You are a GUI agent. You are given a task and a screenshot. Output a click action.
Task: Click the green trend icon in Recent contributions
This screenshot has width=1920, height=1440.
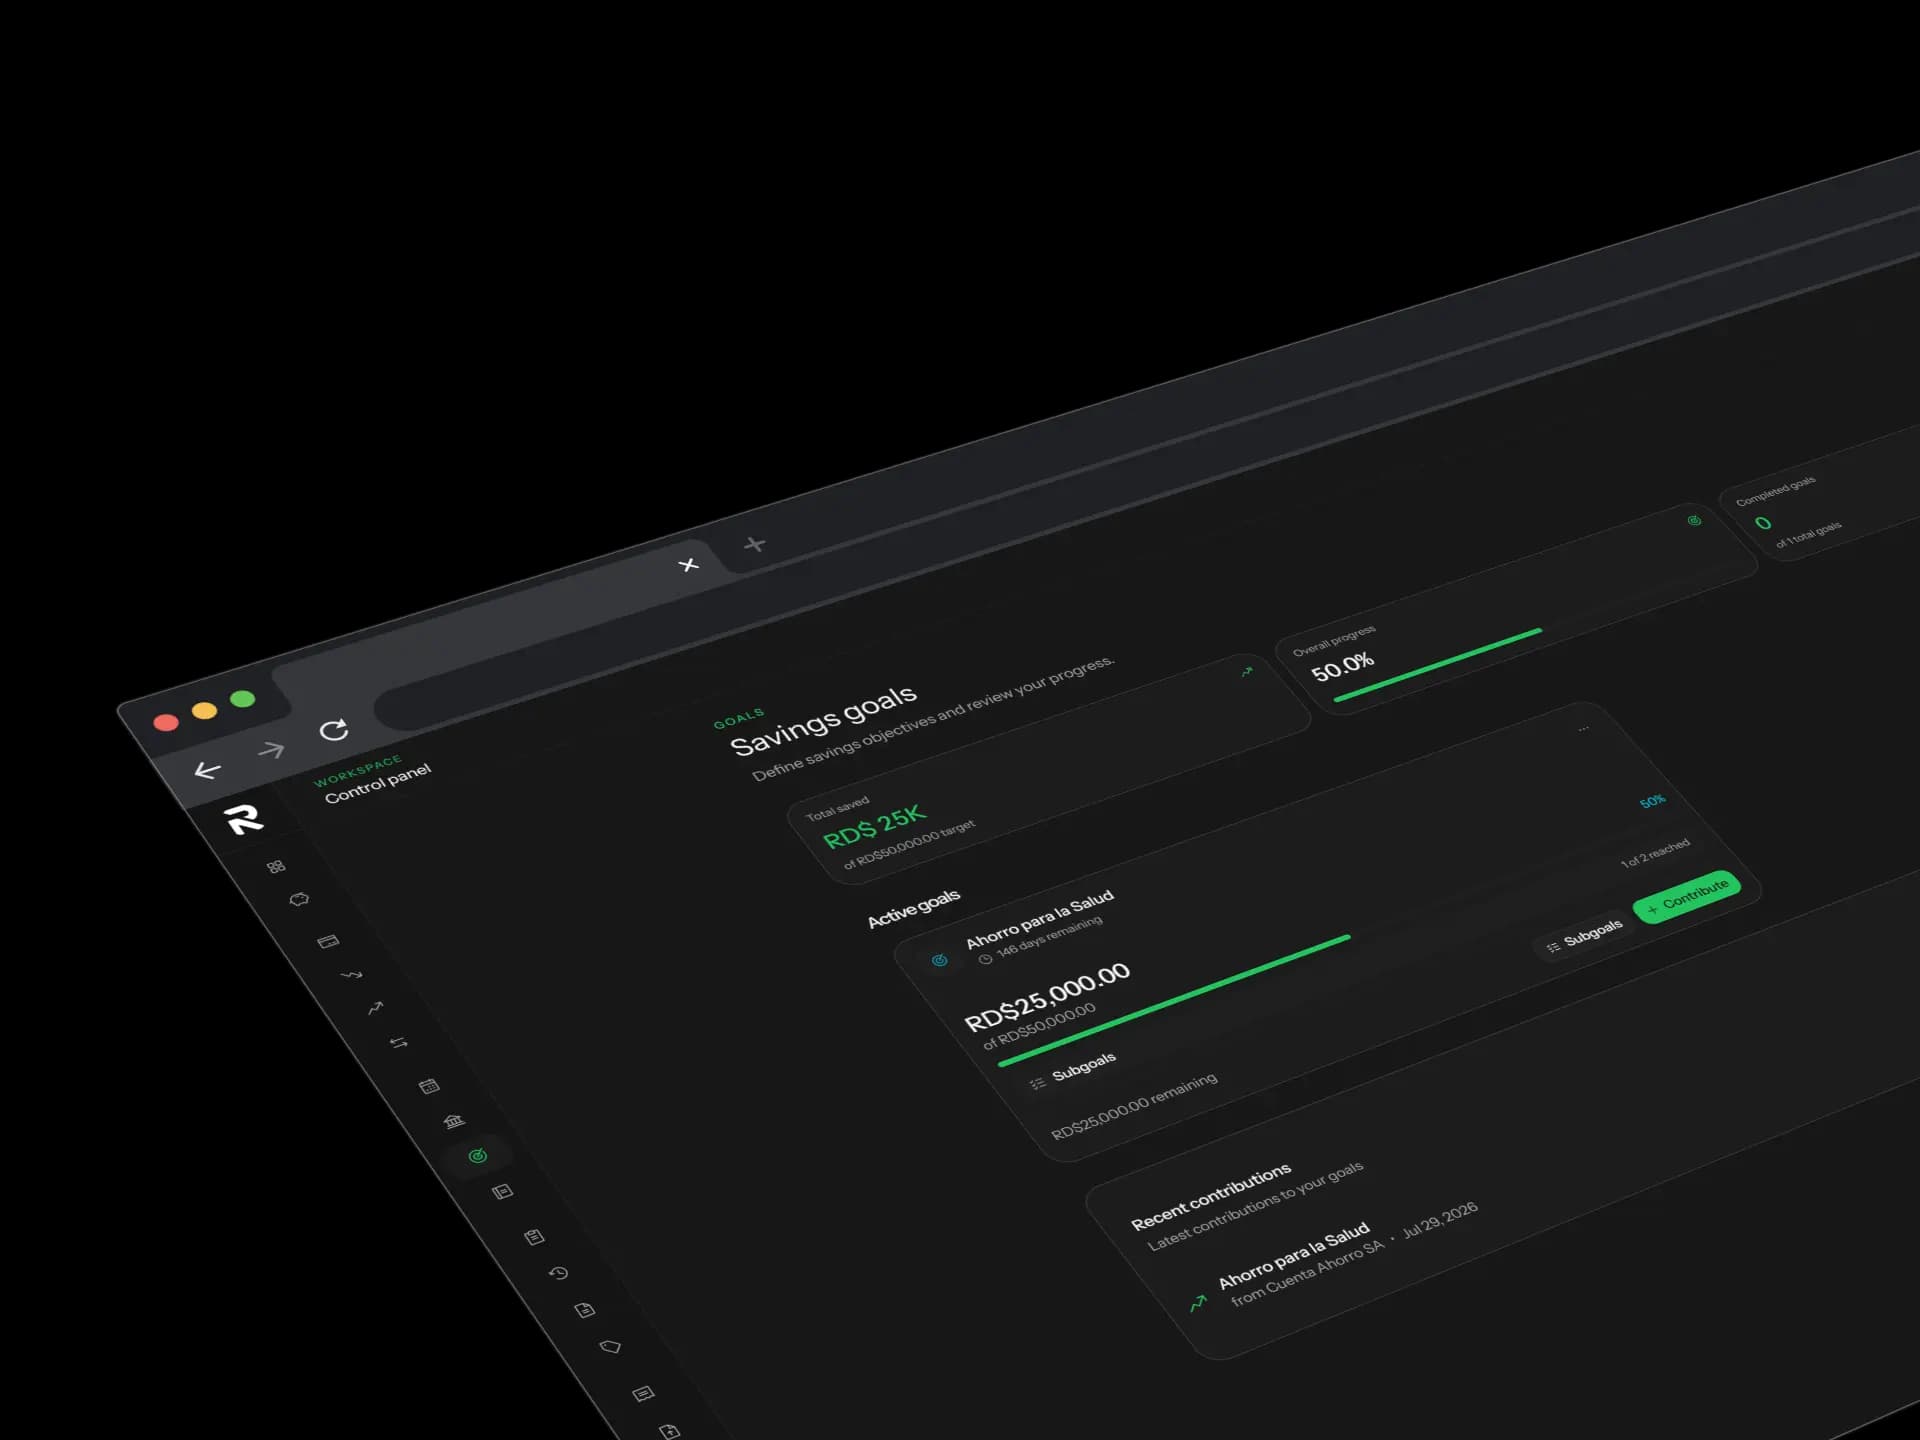1198,1303
